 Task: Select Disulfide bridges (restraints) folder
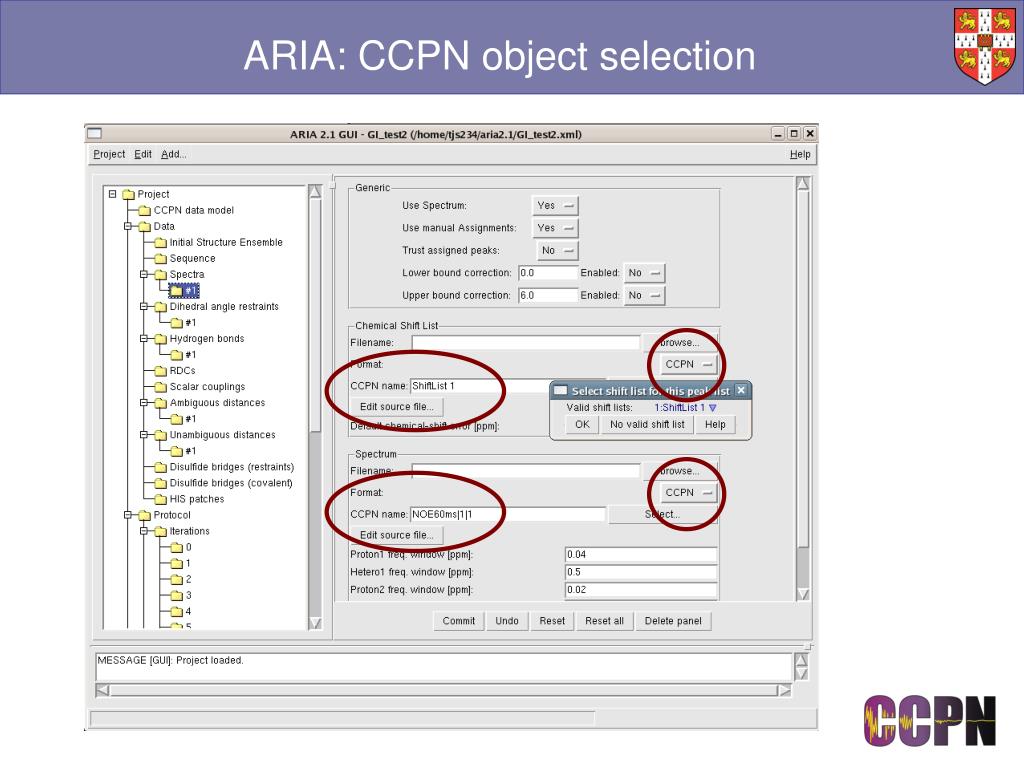click(225, 467)
